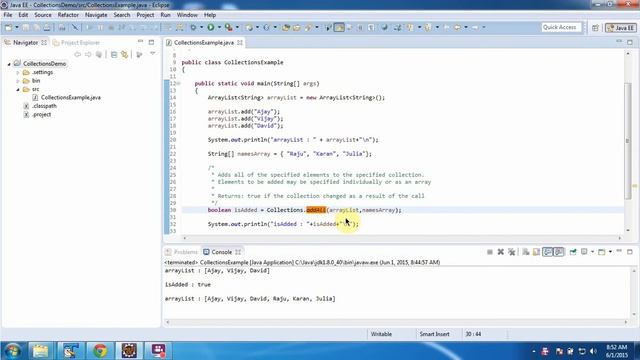640x360 pixels.
Task: Toggle Link with Editor in Navigator
Action: coord(124,54)
